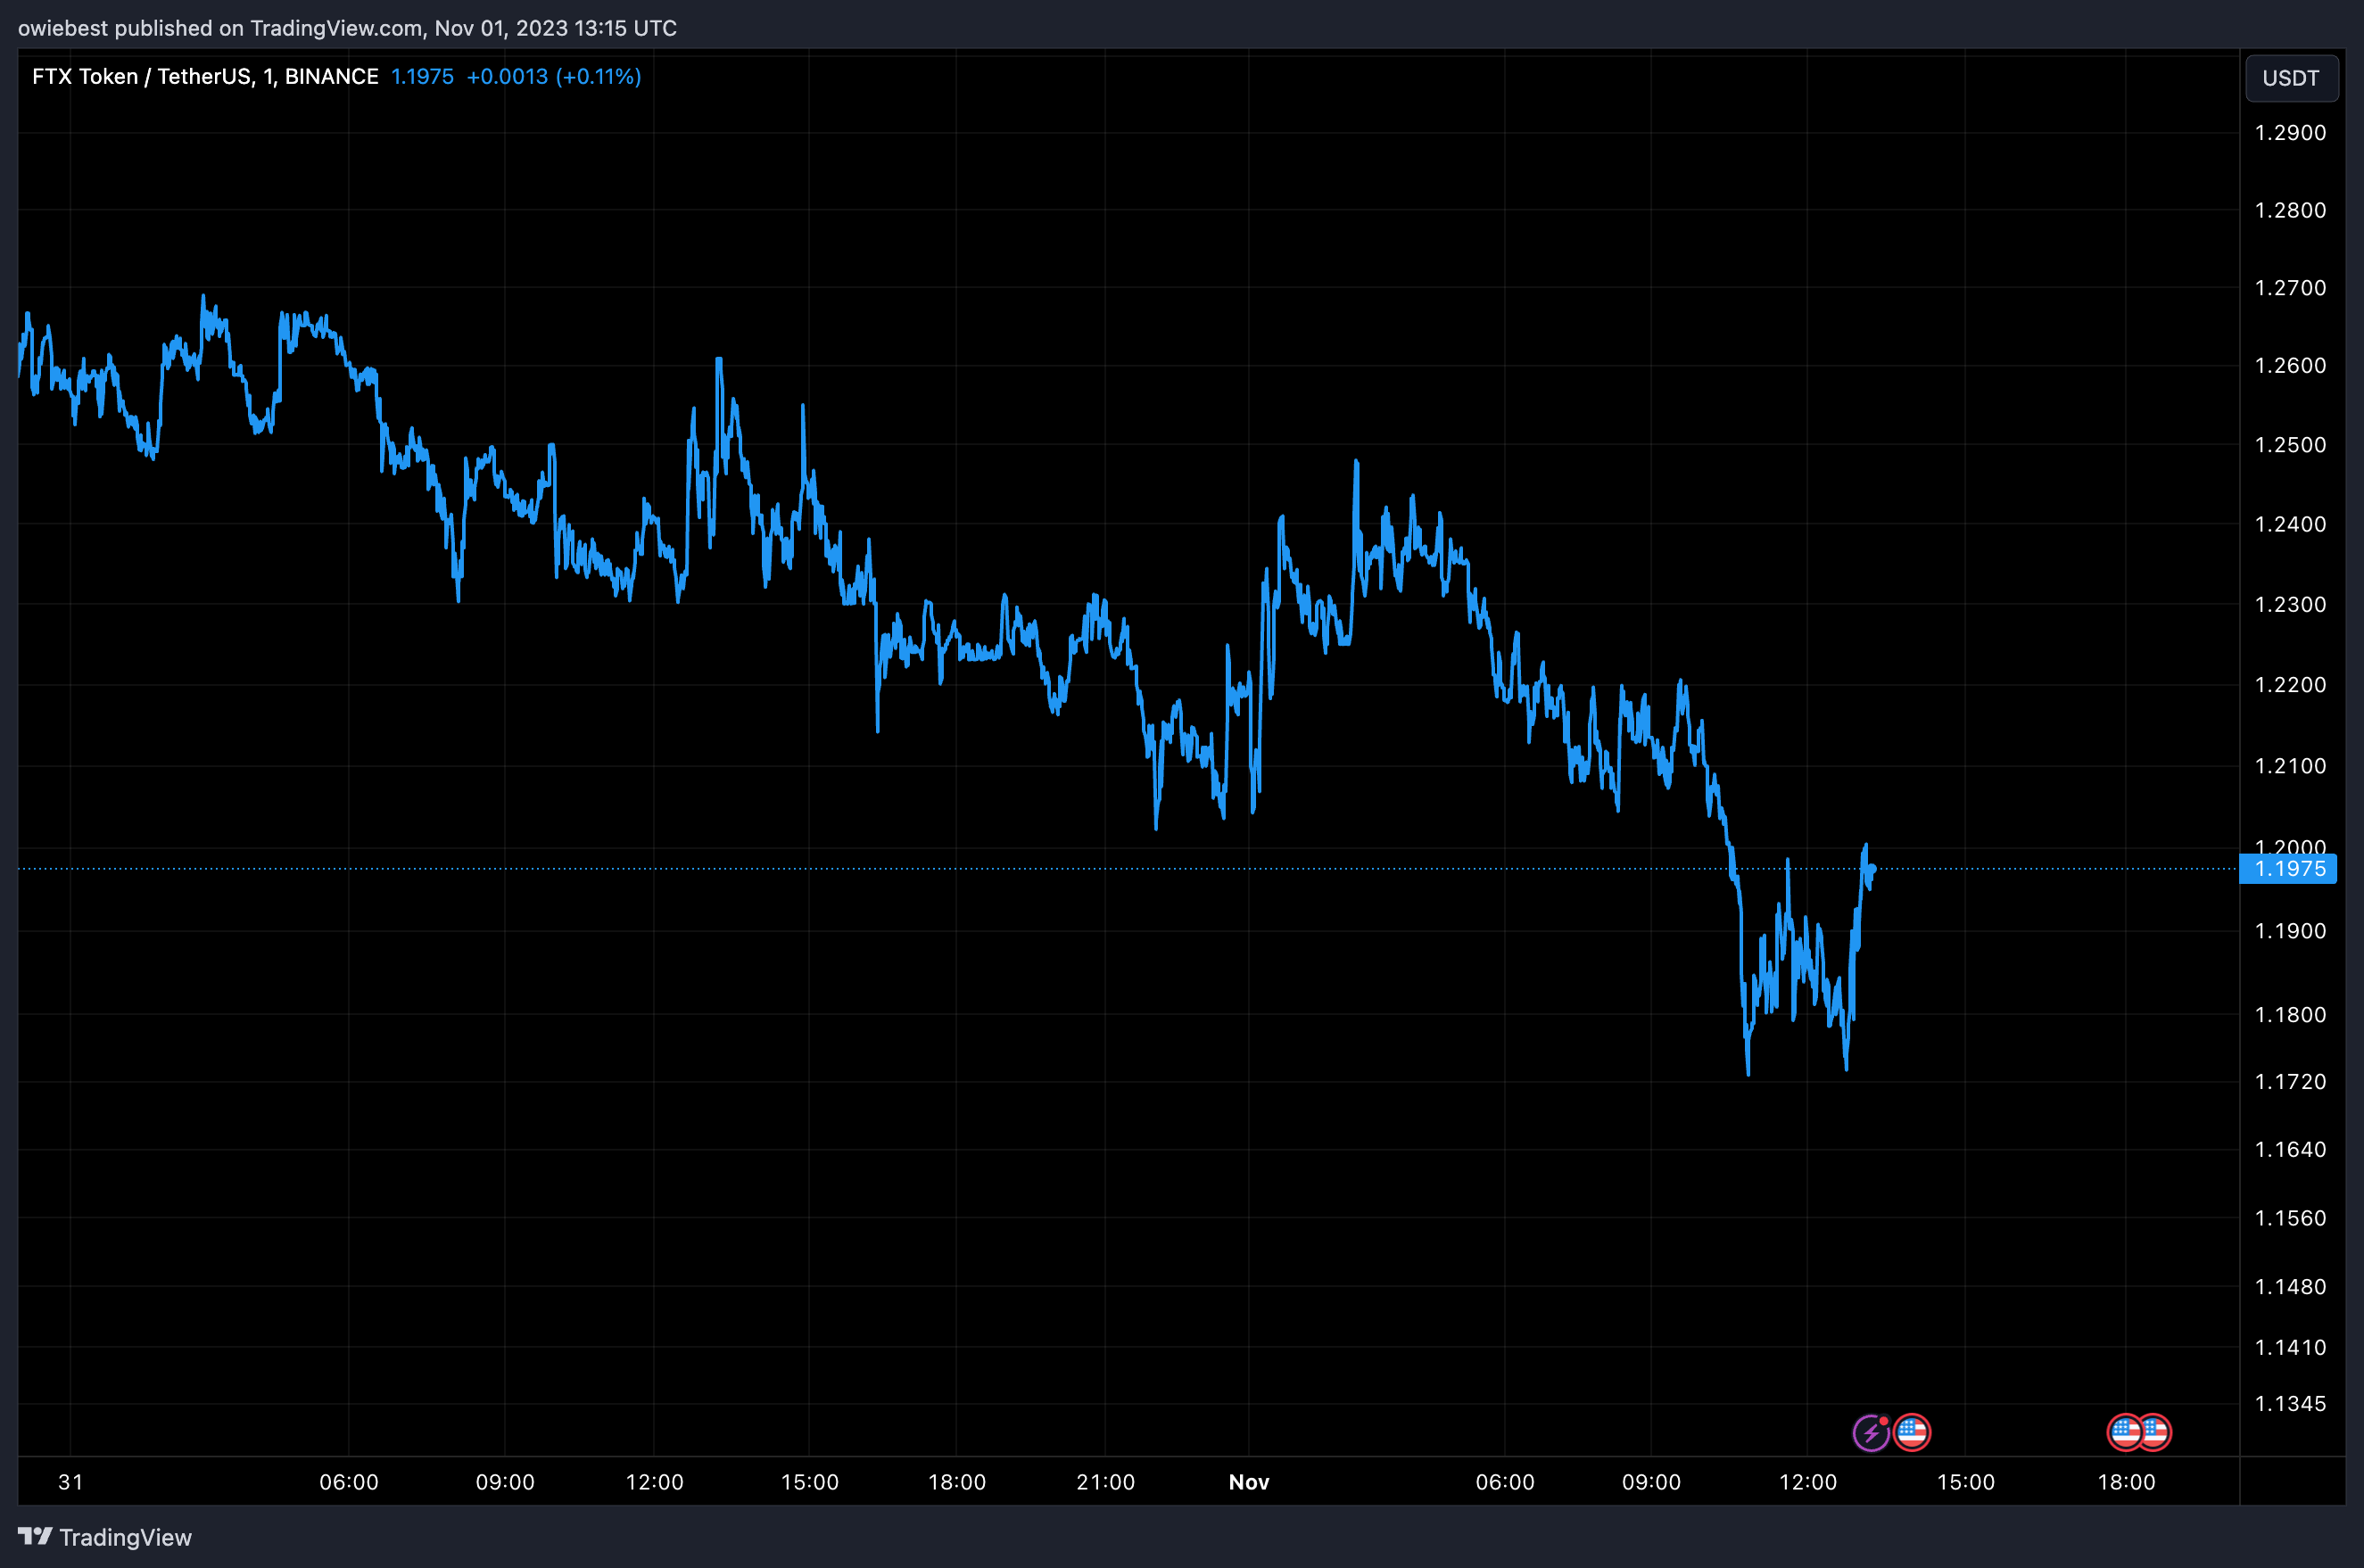
Task: Click the 1.1975 value in chart legend
Action: click(422, 76)
